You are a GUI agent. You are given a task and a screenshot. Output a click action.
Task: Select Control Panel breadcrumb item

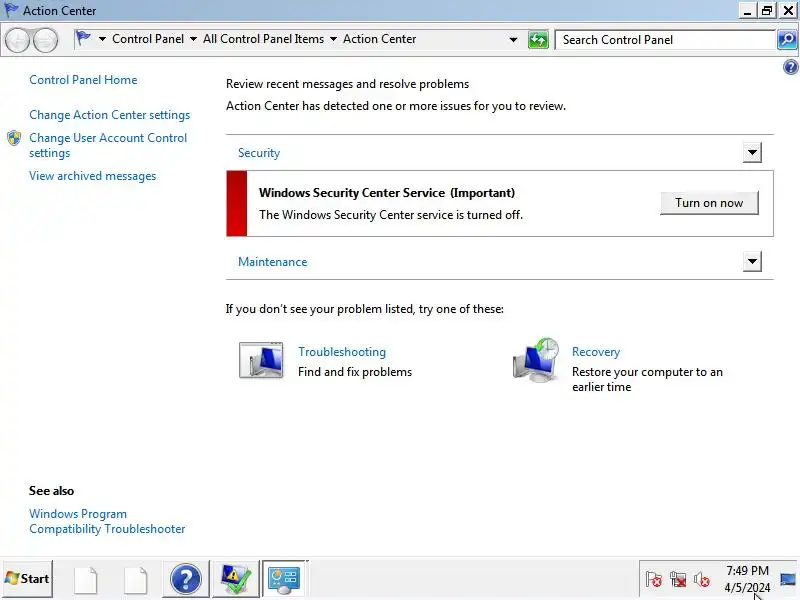148,39
